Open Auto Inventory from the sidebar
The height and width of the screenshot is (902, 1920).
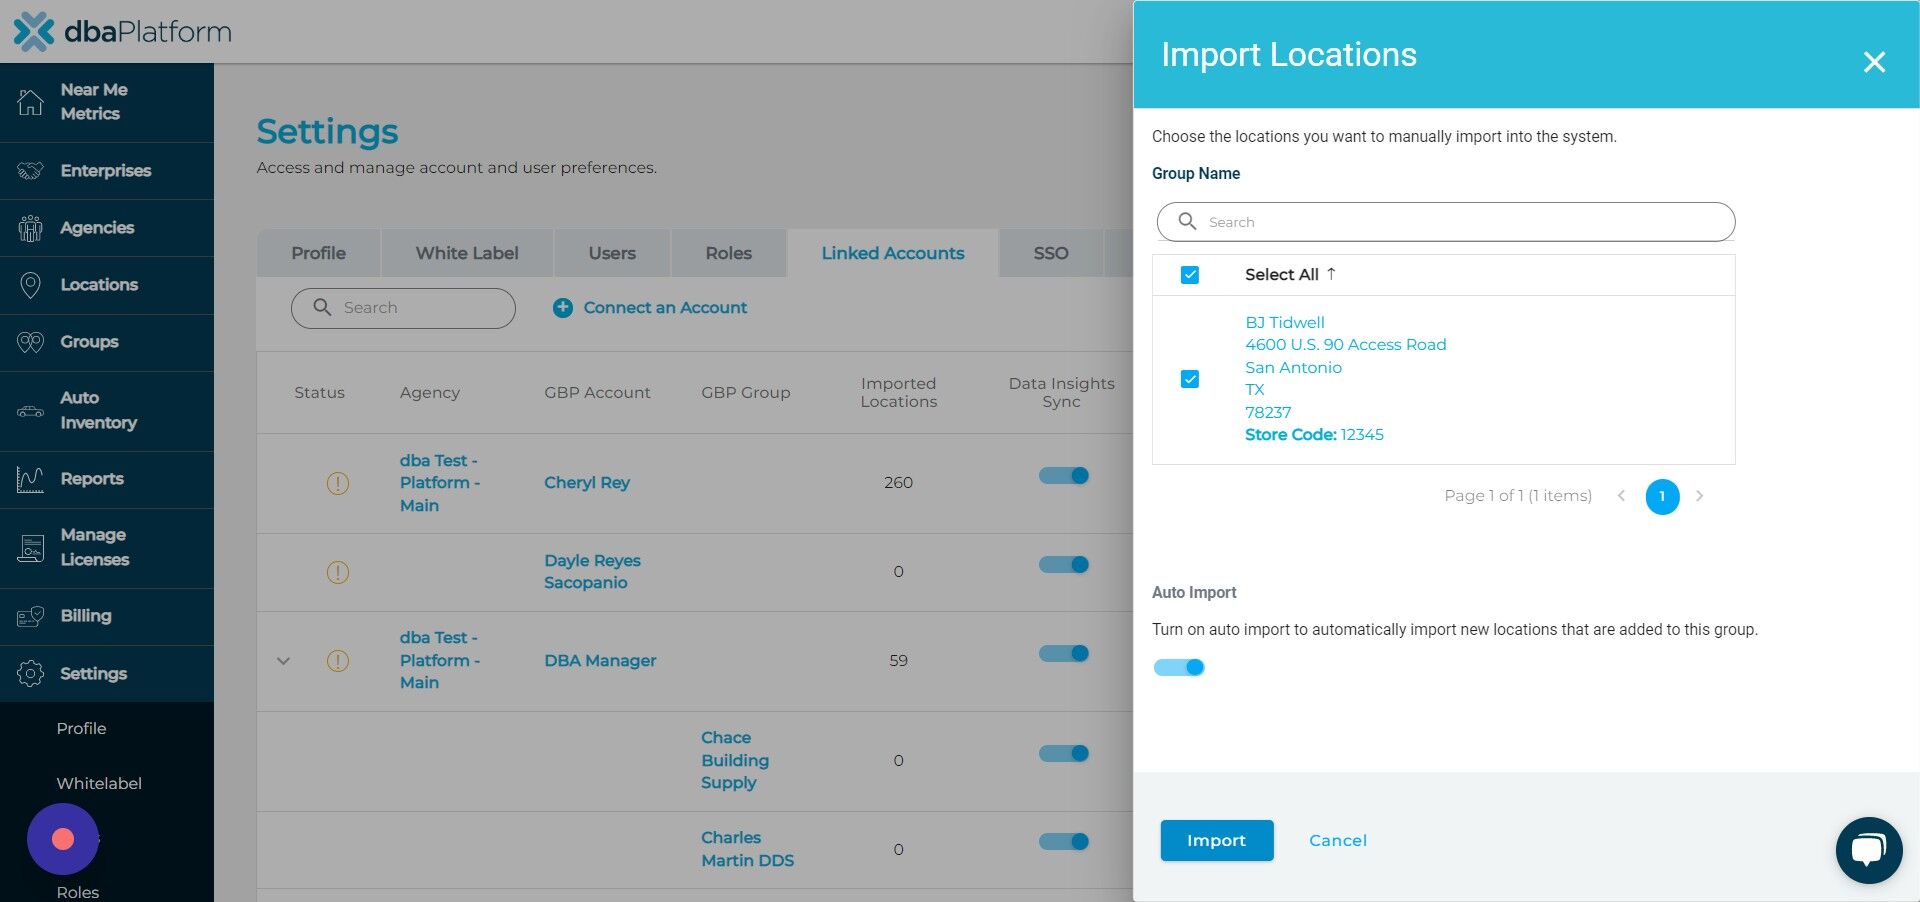coord(97,411)
